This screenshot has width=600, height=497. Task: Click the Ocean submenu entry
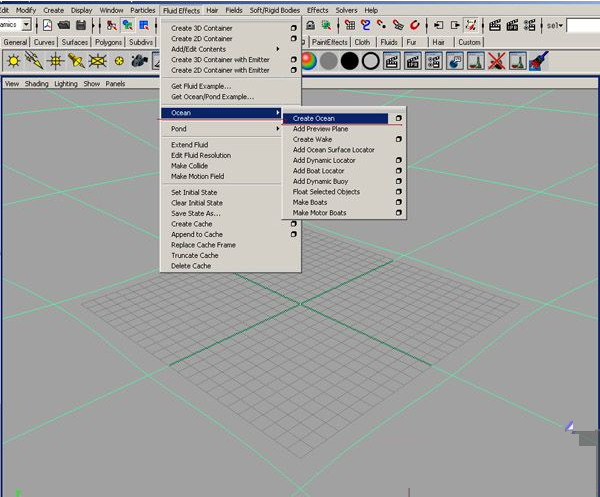(x=221, y=113)
